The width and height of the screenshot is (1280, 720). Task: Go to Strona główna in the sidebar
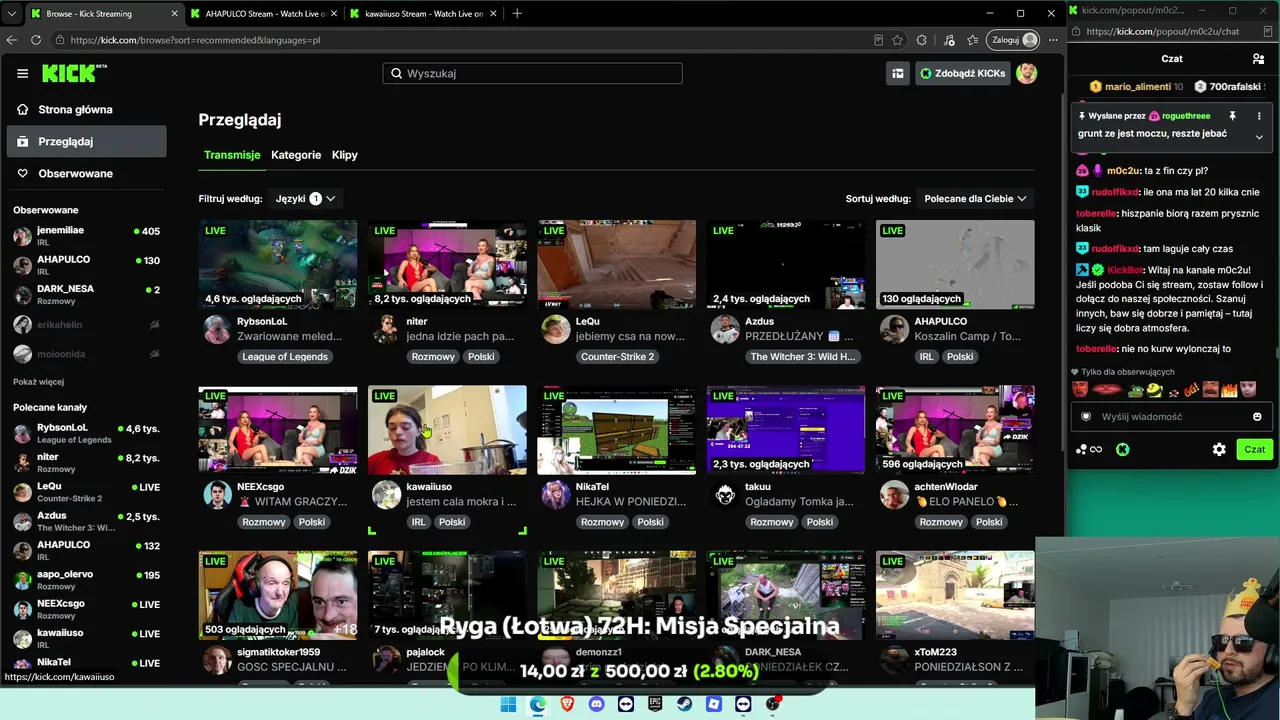pyautogui.click(x=86, y=109)
